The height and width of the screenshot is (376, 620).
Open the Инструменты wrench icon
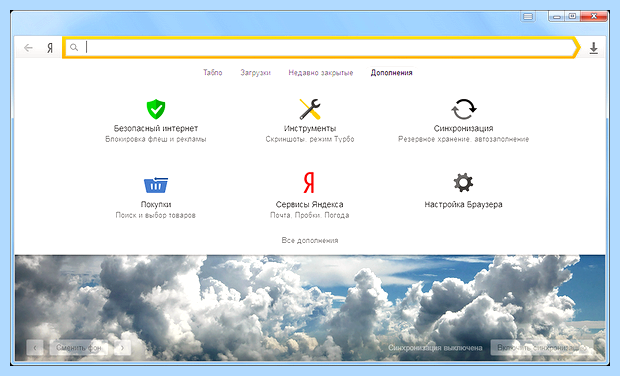click(310, 109)
